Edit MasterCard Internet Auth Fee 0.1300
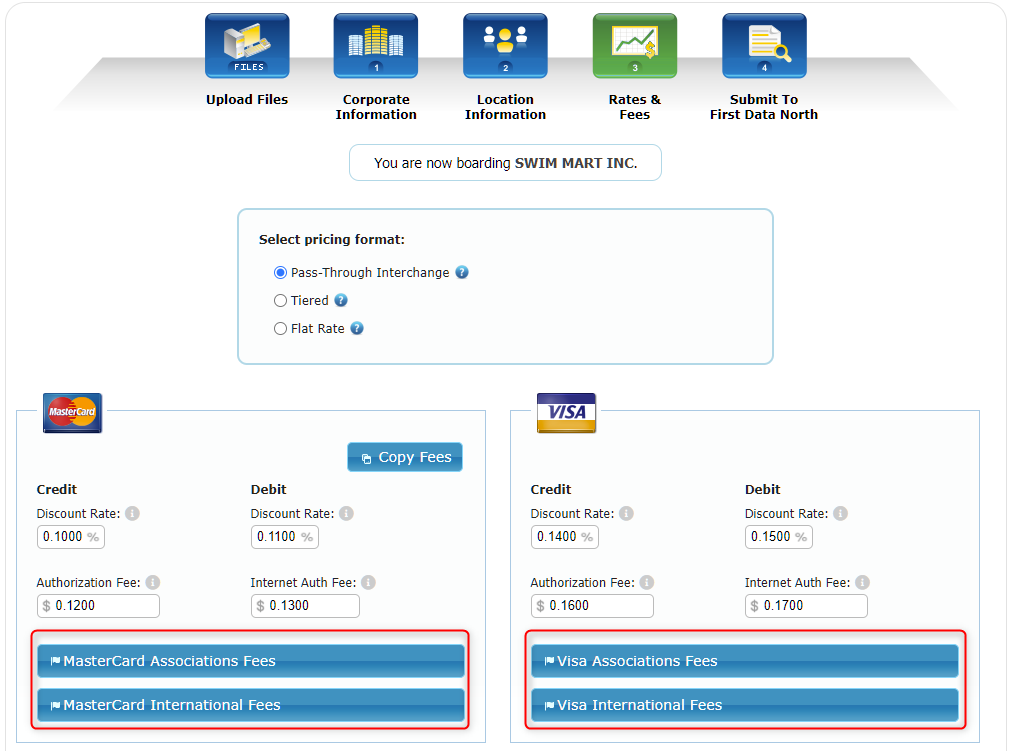This screenshot has height=751, width=1011. pos(306,606)
